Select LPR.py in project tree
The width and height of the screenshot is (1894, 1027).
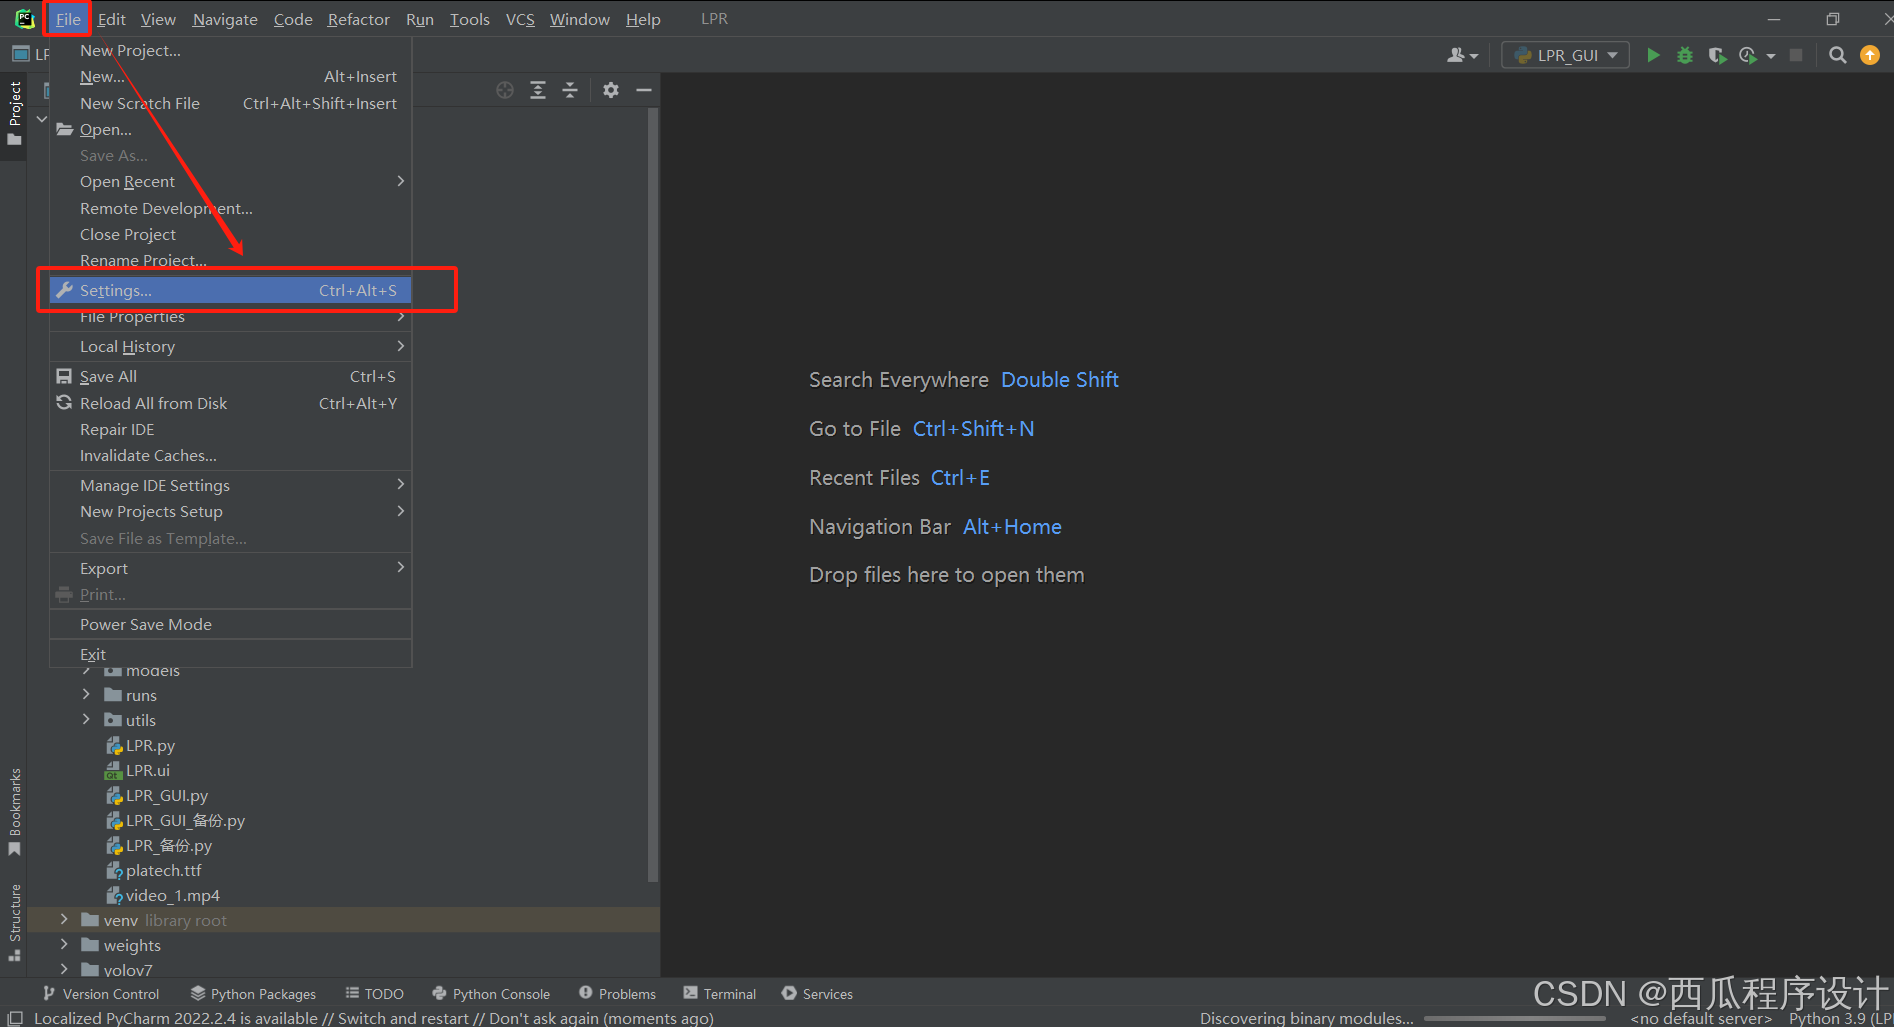150,745
